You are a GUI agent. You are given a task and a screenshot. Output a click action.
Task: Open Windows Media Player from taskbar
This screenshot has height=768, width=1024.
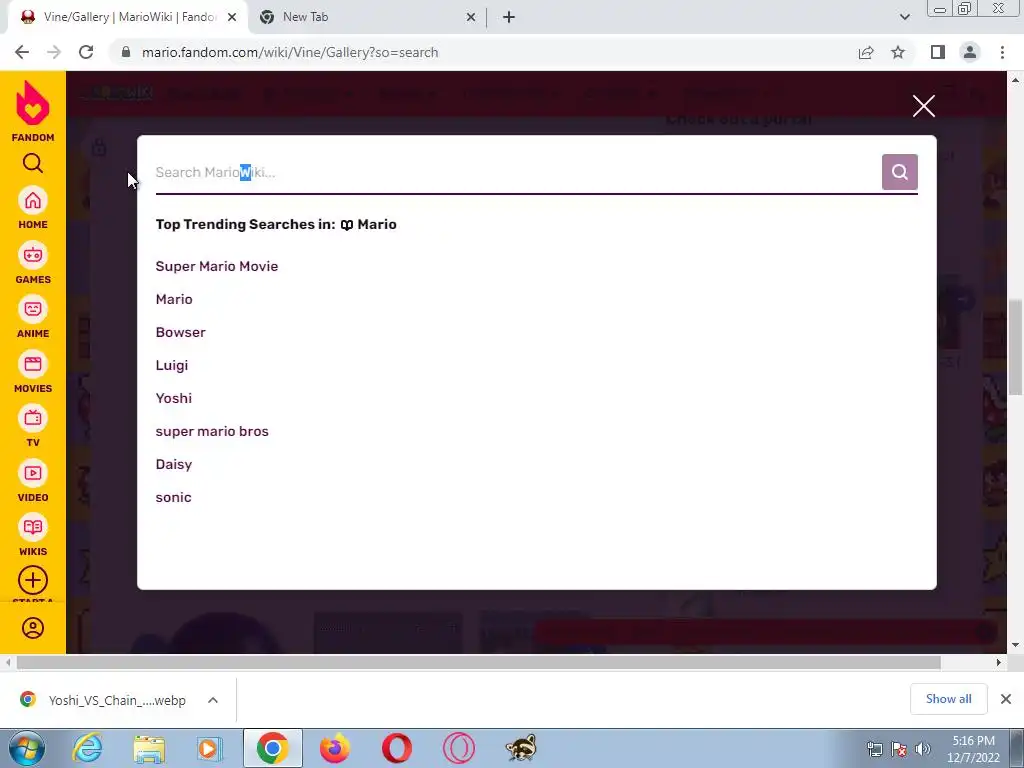coord(210,748)
